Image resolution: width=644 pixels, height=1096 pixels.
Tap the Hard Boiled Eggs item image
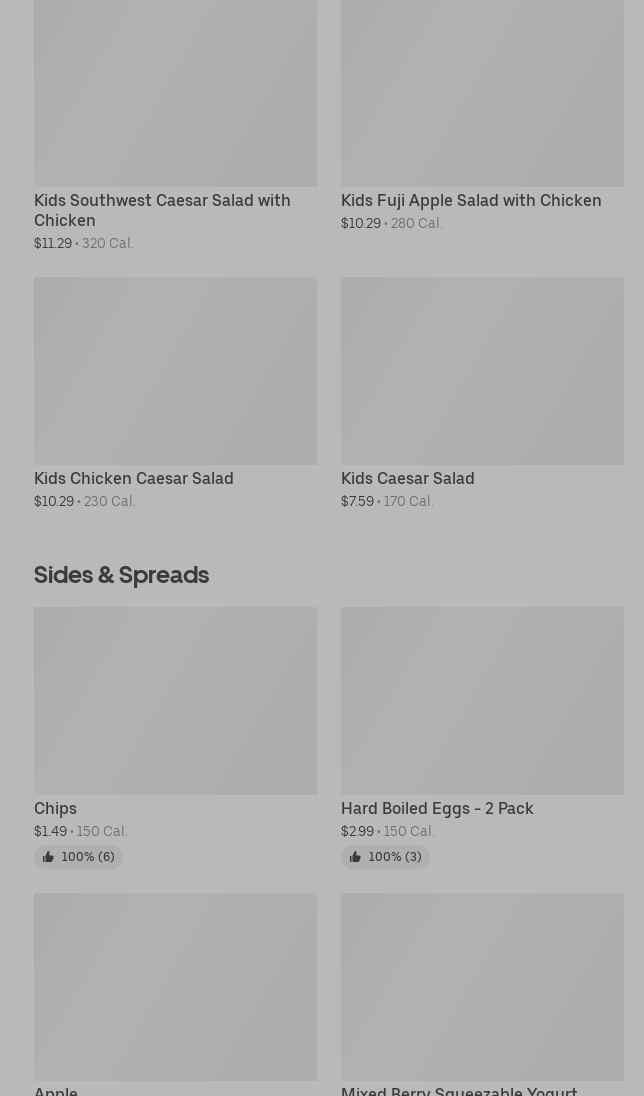coord(482,700)
